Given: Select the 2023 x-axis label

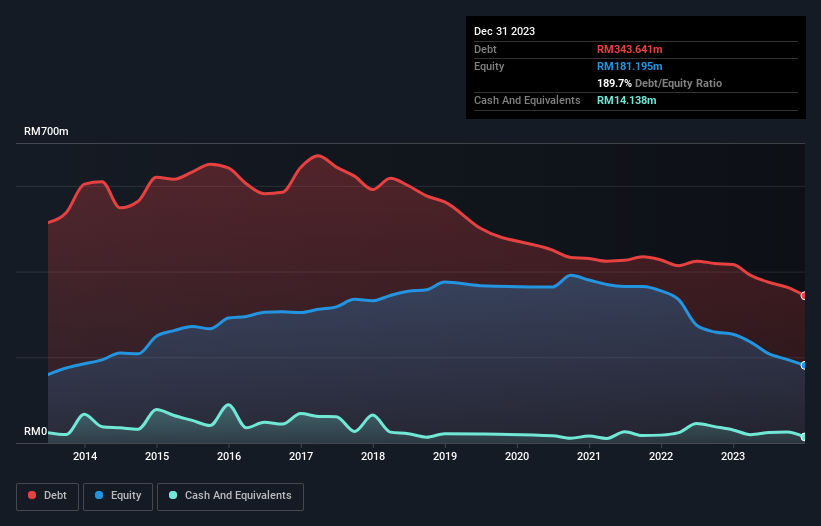Looking at the screenshot, I should click(733, 456).
